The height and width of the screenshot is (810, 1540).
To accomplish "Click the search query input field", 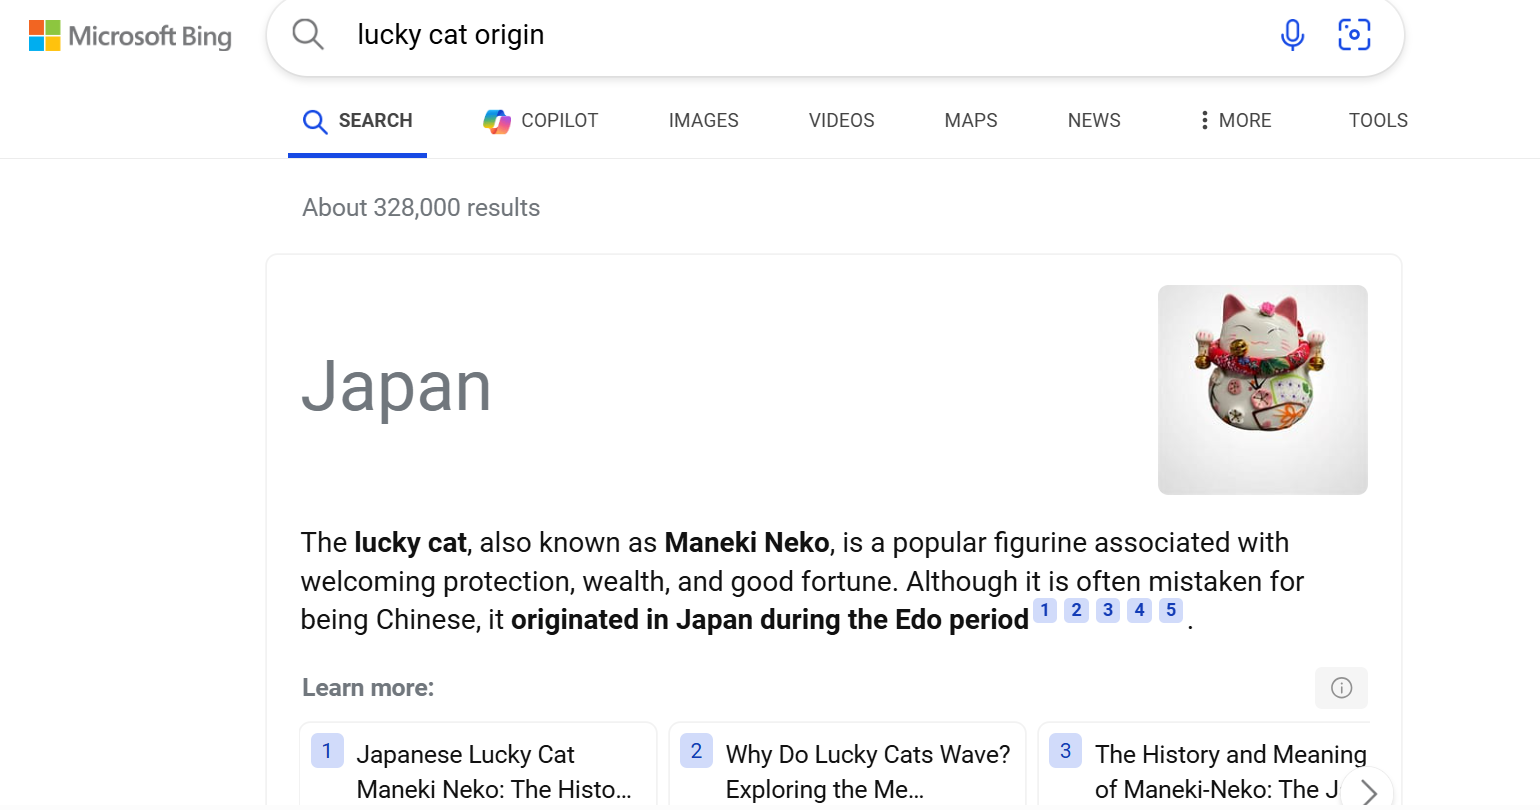I will (x=800, y=35).
